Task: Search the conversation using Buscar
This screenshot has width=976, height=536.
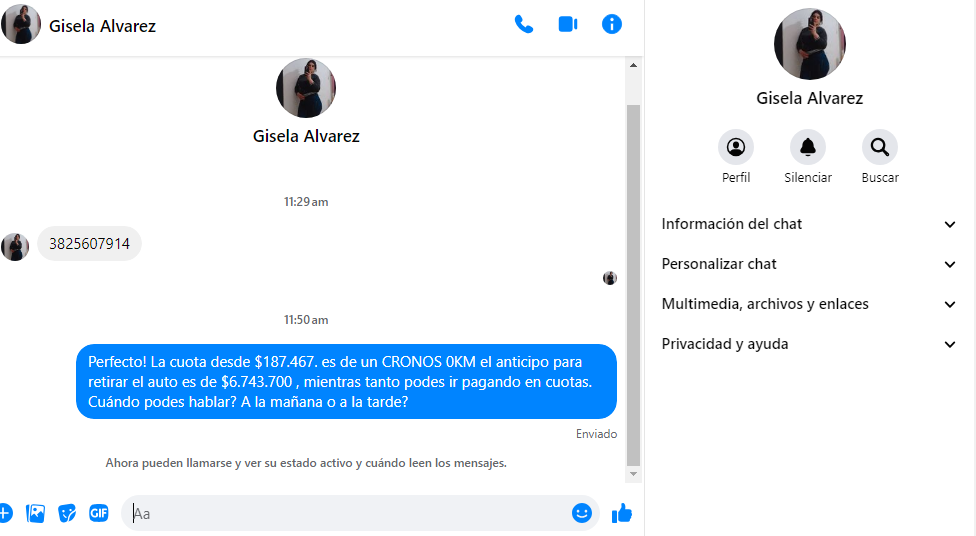Action: (880, 148)
